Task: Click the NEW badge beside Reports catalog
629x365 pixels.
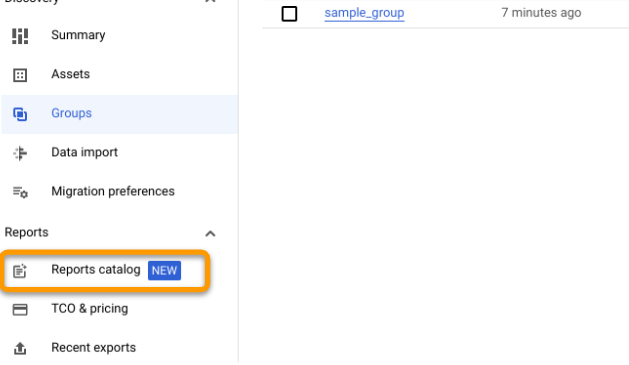Action: (x=164, y=270)
